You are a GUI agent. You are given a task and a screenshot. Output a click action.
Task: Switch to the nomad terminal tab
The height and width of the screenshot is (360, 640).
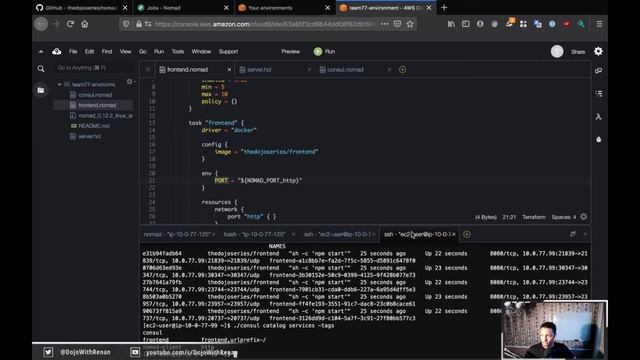(x=177, y=234)
